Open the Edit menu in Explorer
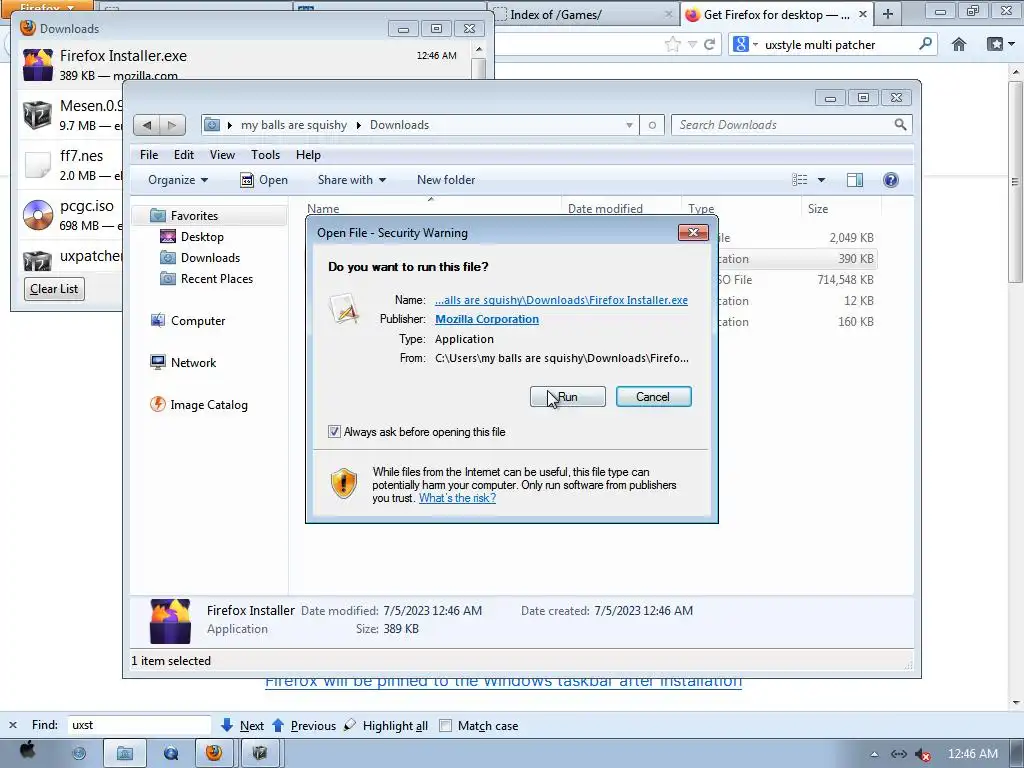 [x=184, y=155]
